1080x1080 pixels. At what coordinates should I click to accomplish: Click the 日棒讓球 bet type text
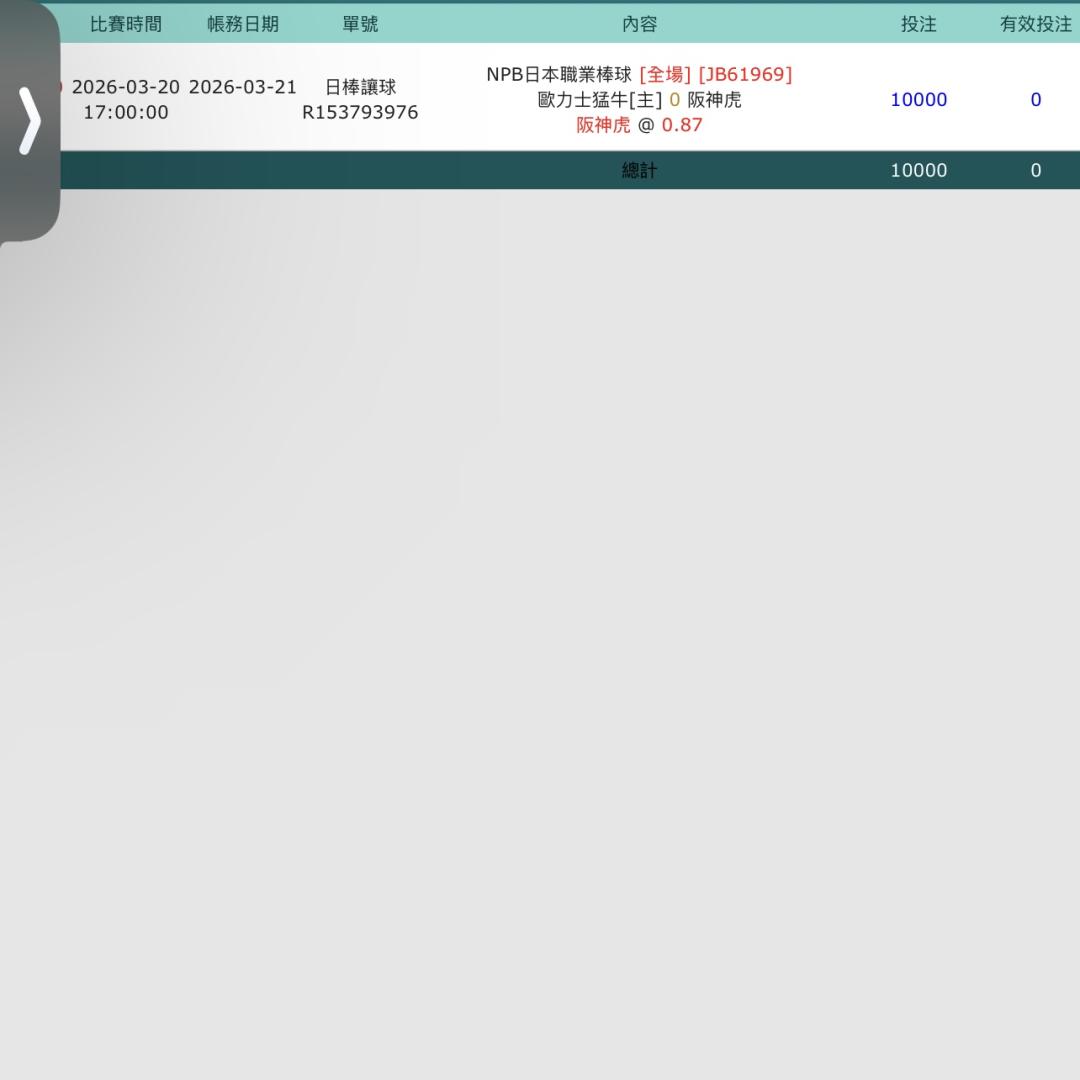pyautogui.click(x=360, y=87)
